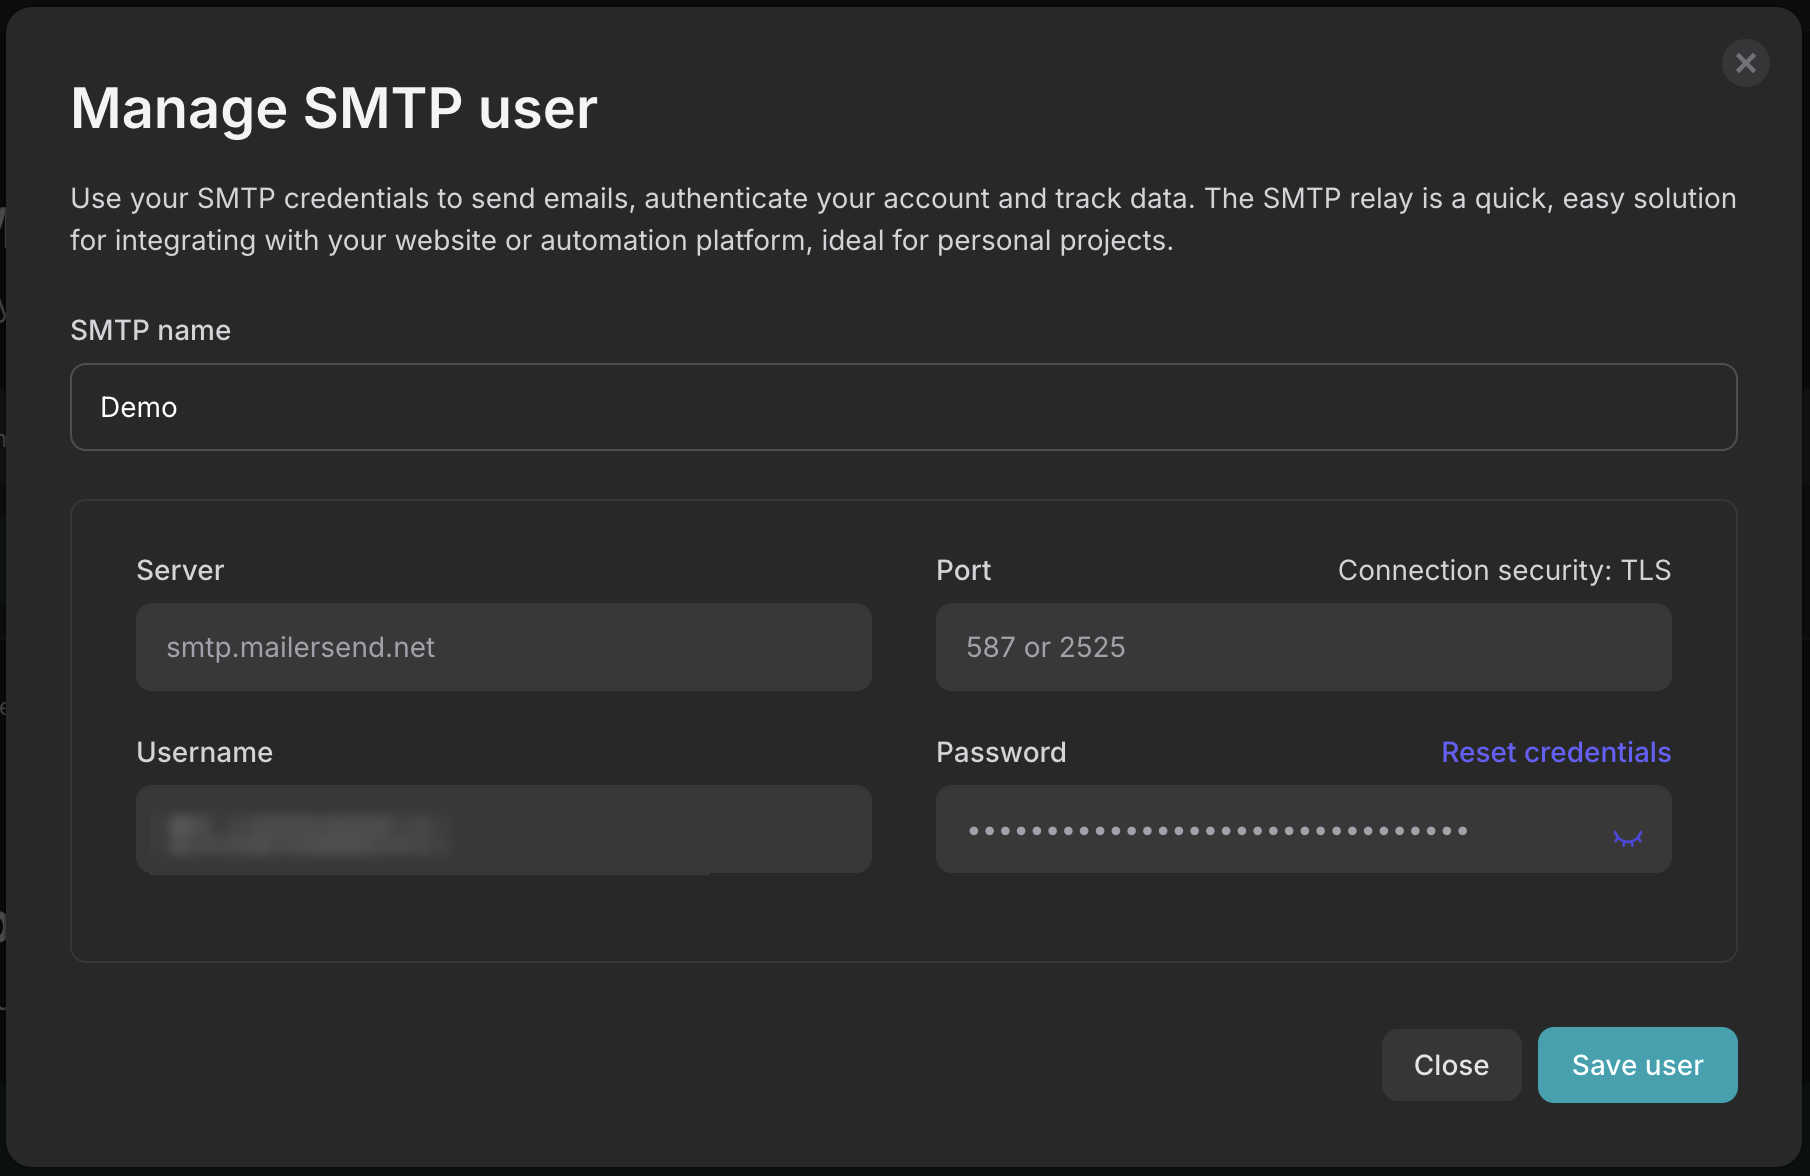Show the hidden password using the eye icon
1810x1176 pixels.
pyautogui.click(x=1627, y=838)
